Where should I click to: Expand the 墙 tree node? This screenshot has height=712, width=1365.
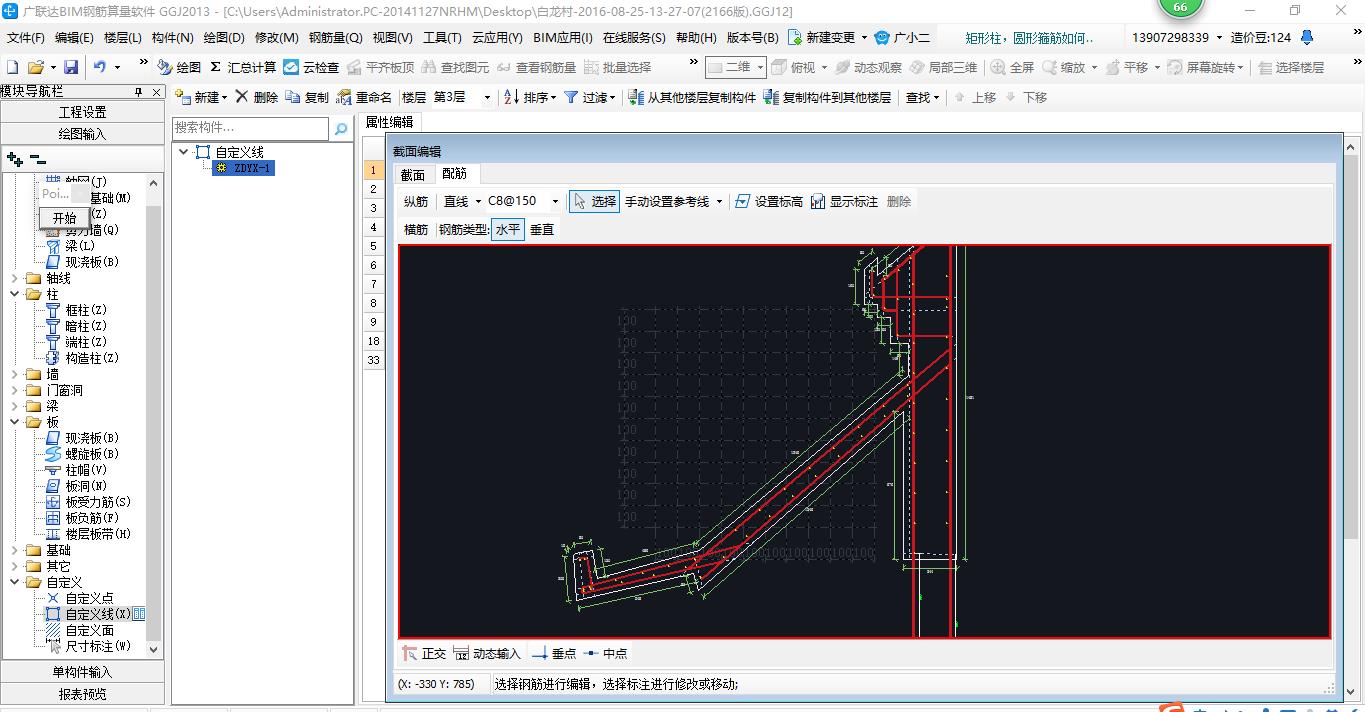[x=15, y=374]
